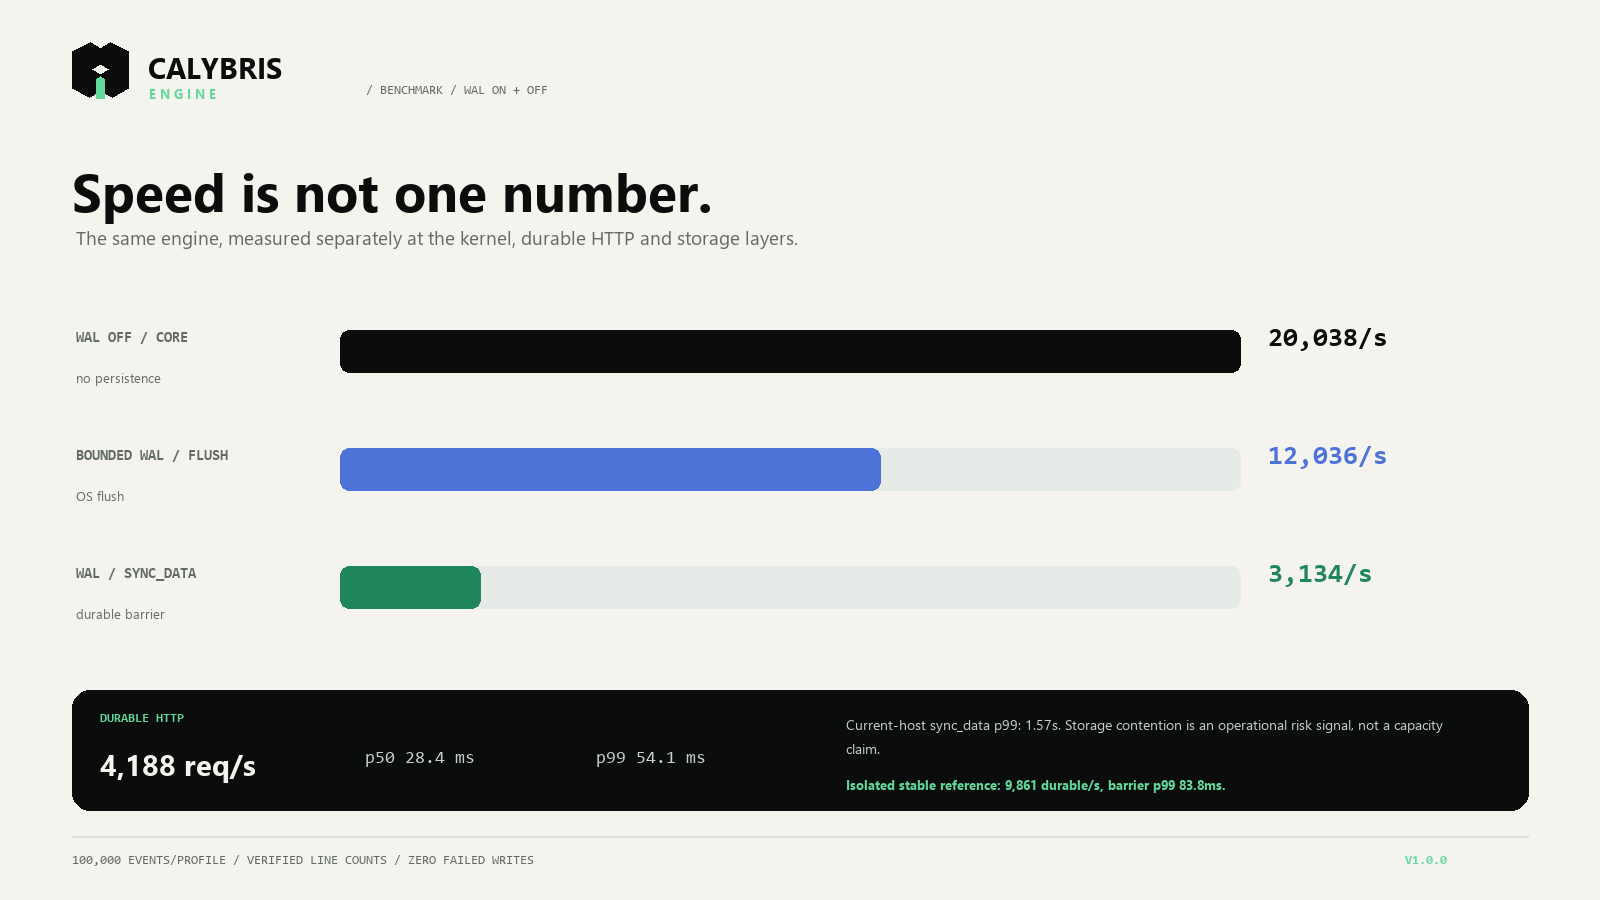Click the green WAL / SYNC_DATA bar

[x=410, y=587]
